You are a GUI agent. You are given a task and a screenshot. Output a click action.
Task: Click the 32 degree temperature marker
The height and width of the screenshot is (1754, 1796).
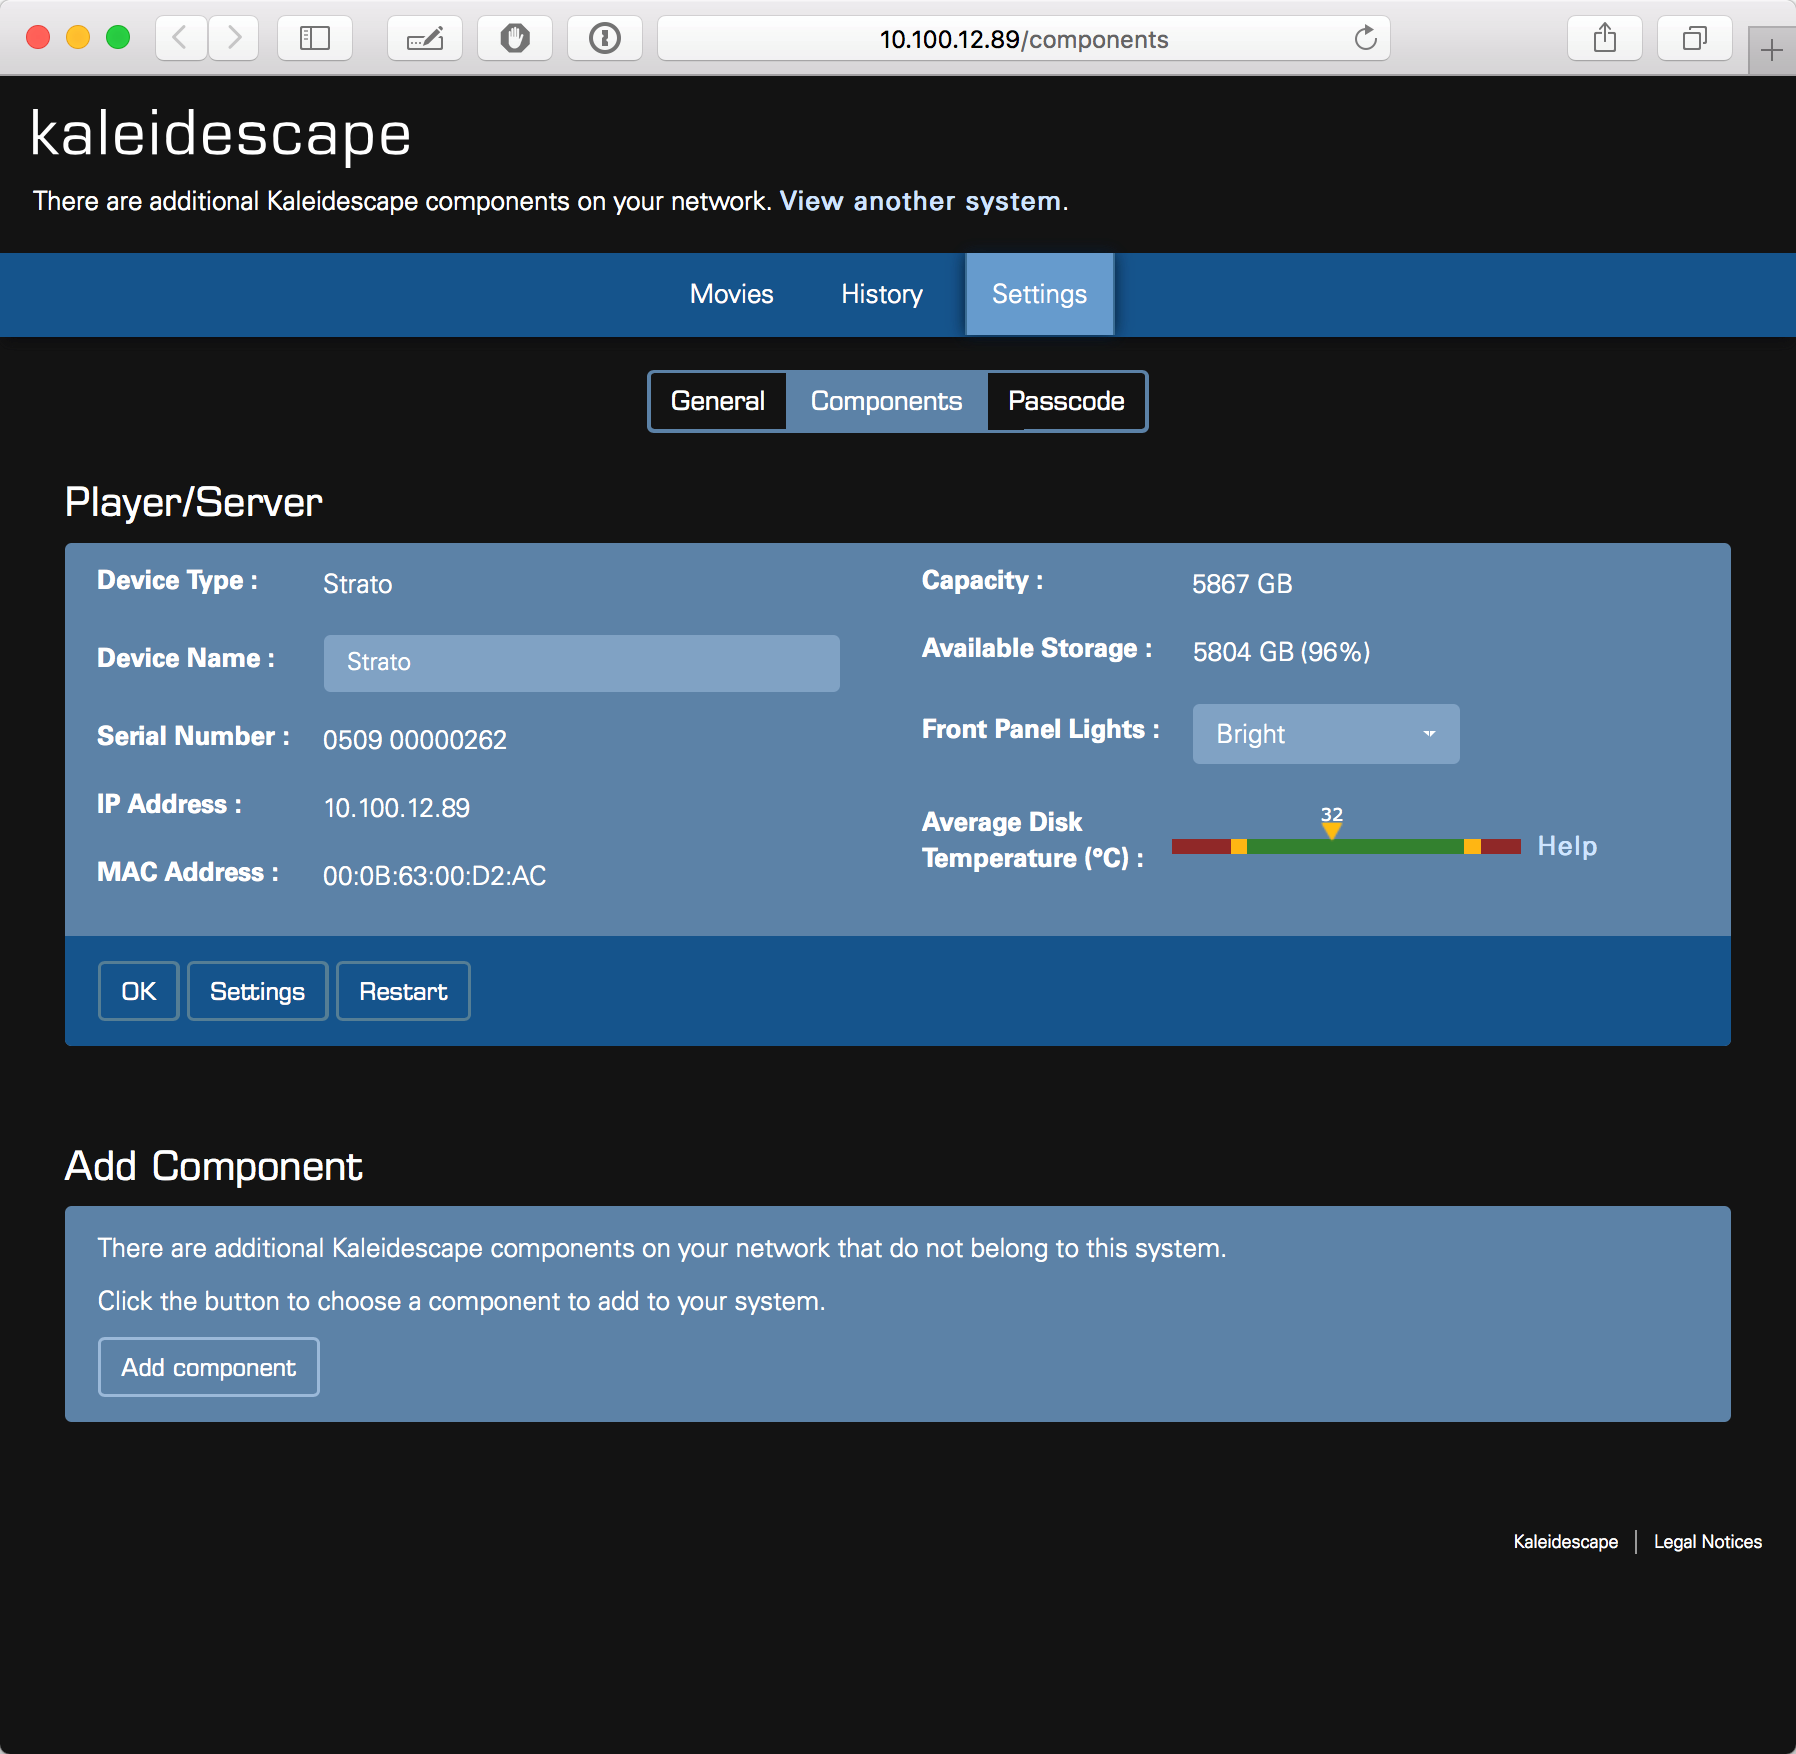click(1332, 822)
